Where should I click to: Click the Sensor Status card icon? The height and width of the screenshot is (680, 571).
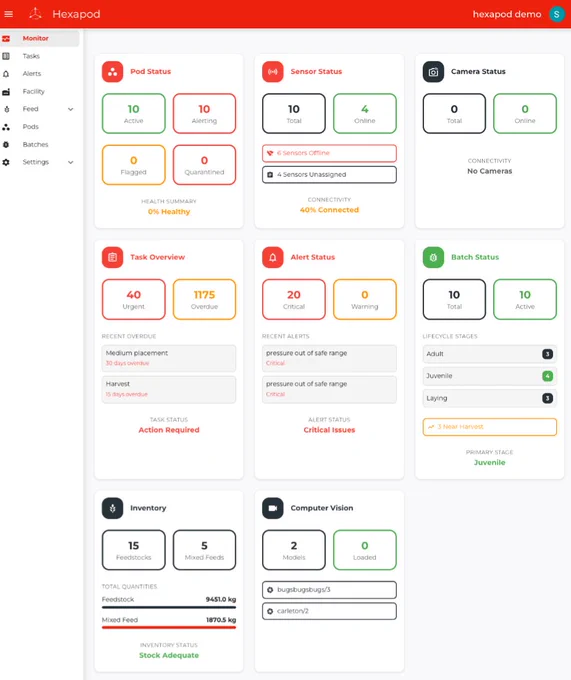click(x=273, y=72)
